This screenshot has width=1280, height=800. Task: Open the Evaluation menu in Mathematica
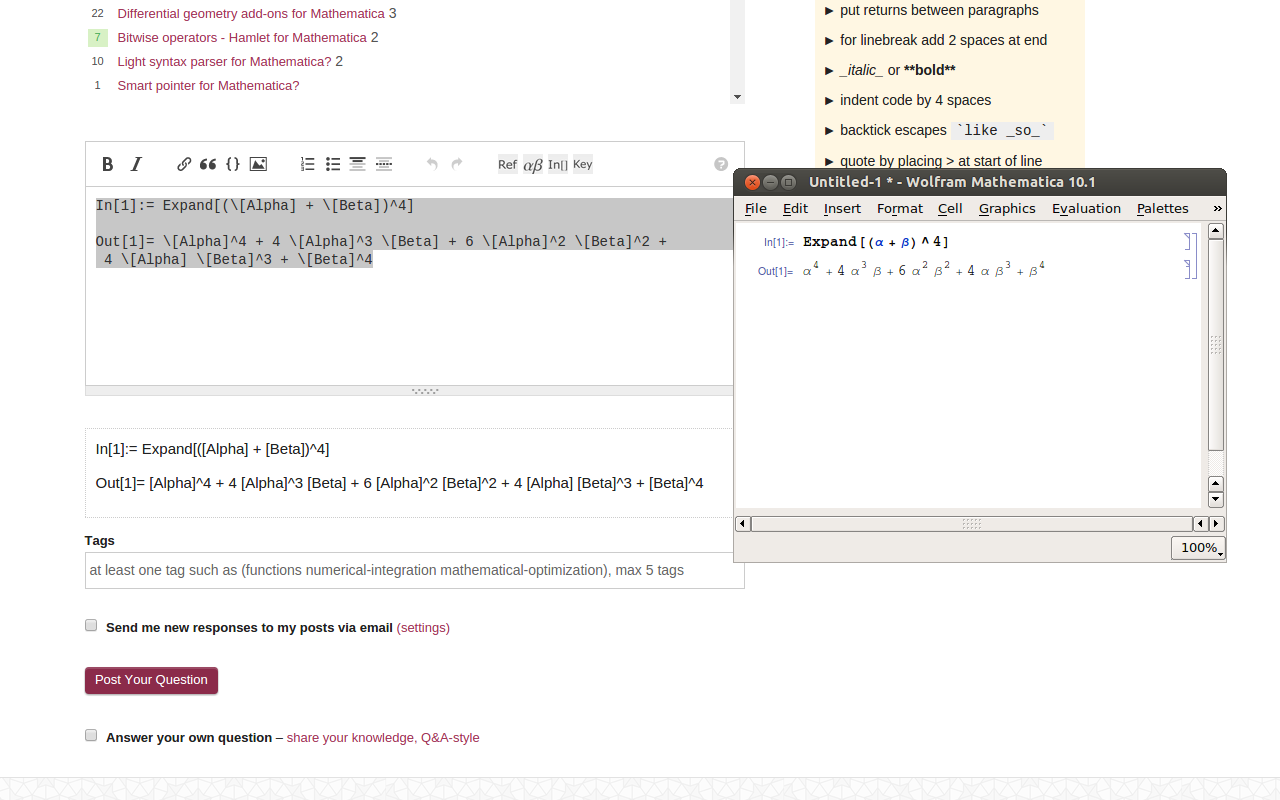pyautogui.click(x=1086, y=208)
